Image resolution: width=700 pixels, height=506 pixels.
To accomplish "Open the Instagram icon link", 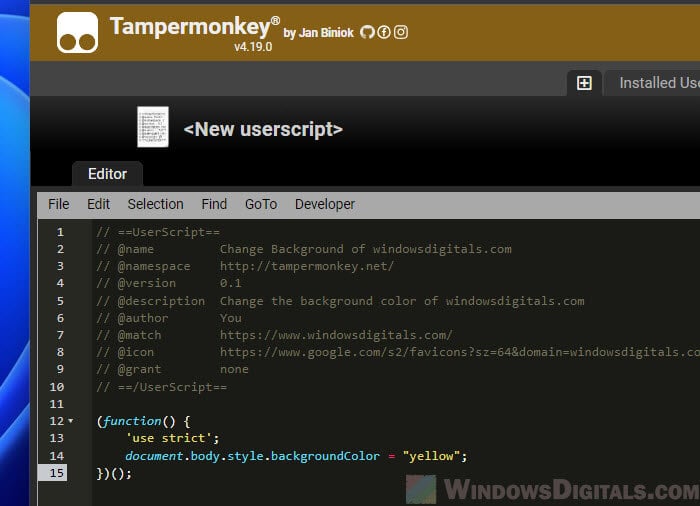I will pyautogui.click(x=401, y=32).
